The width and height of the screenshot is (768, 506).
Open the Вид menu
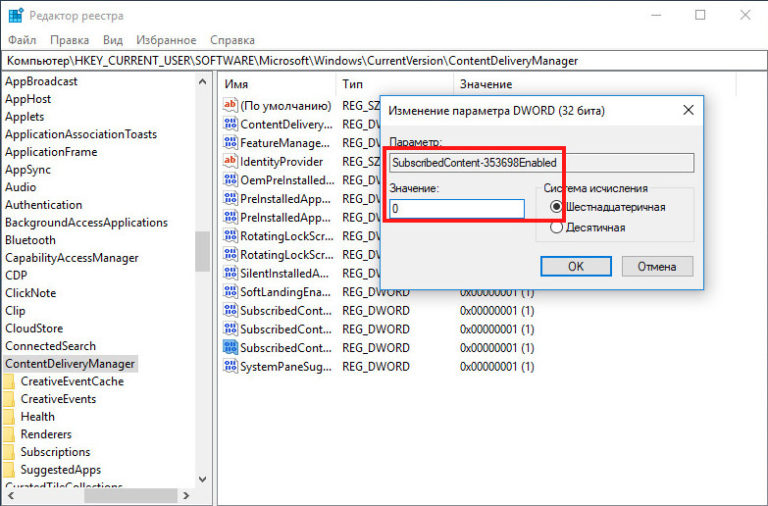[x=113, y=40]
